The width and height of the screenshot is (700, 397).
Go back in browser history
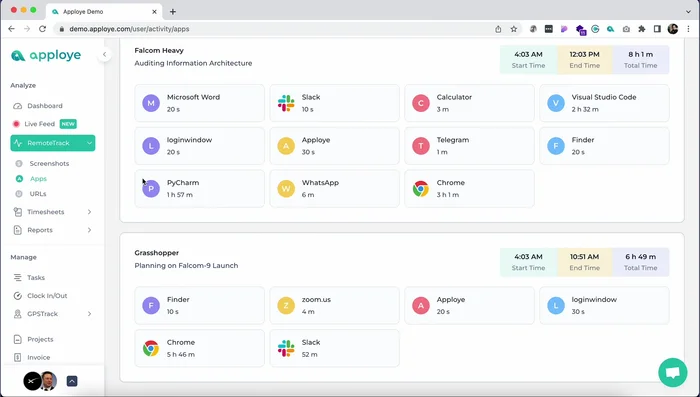pyautogui.click(x=12, y=29)
